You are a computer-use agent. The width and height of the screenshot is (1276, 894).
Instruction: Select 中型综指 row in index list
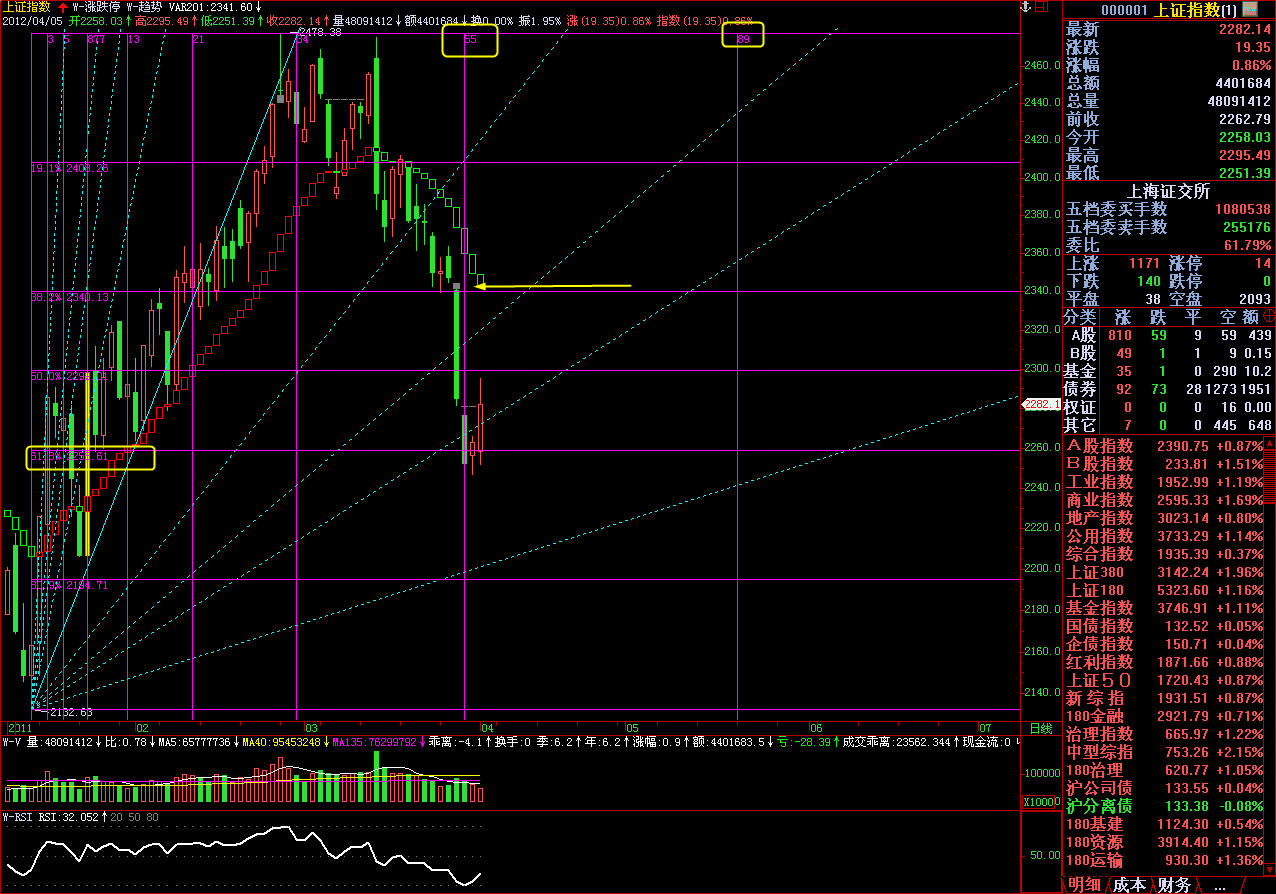1100,752
